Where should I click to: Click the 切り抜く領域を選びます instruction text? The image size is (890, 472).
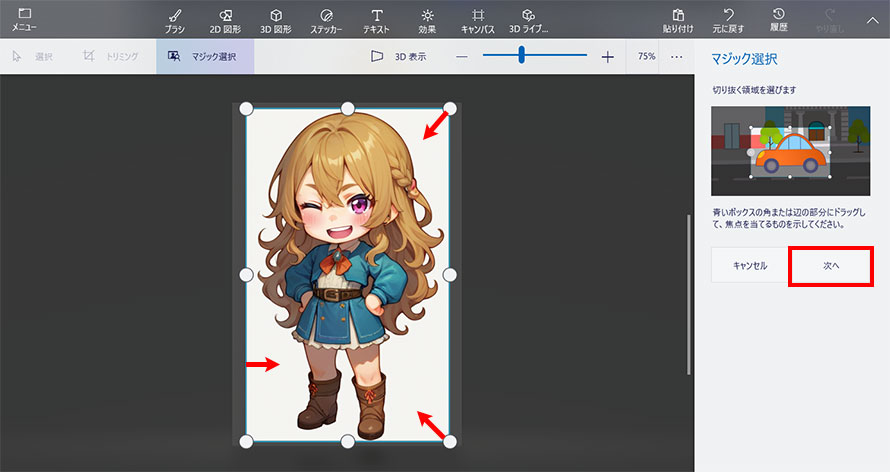[x=754, y=90]
